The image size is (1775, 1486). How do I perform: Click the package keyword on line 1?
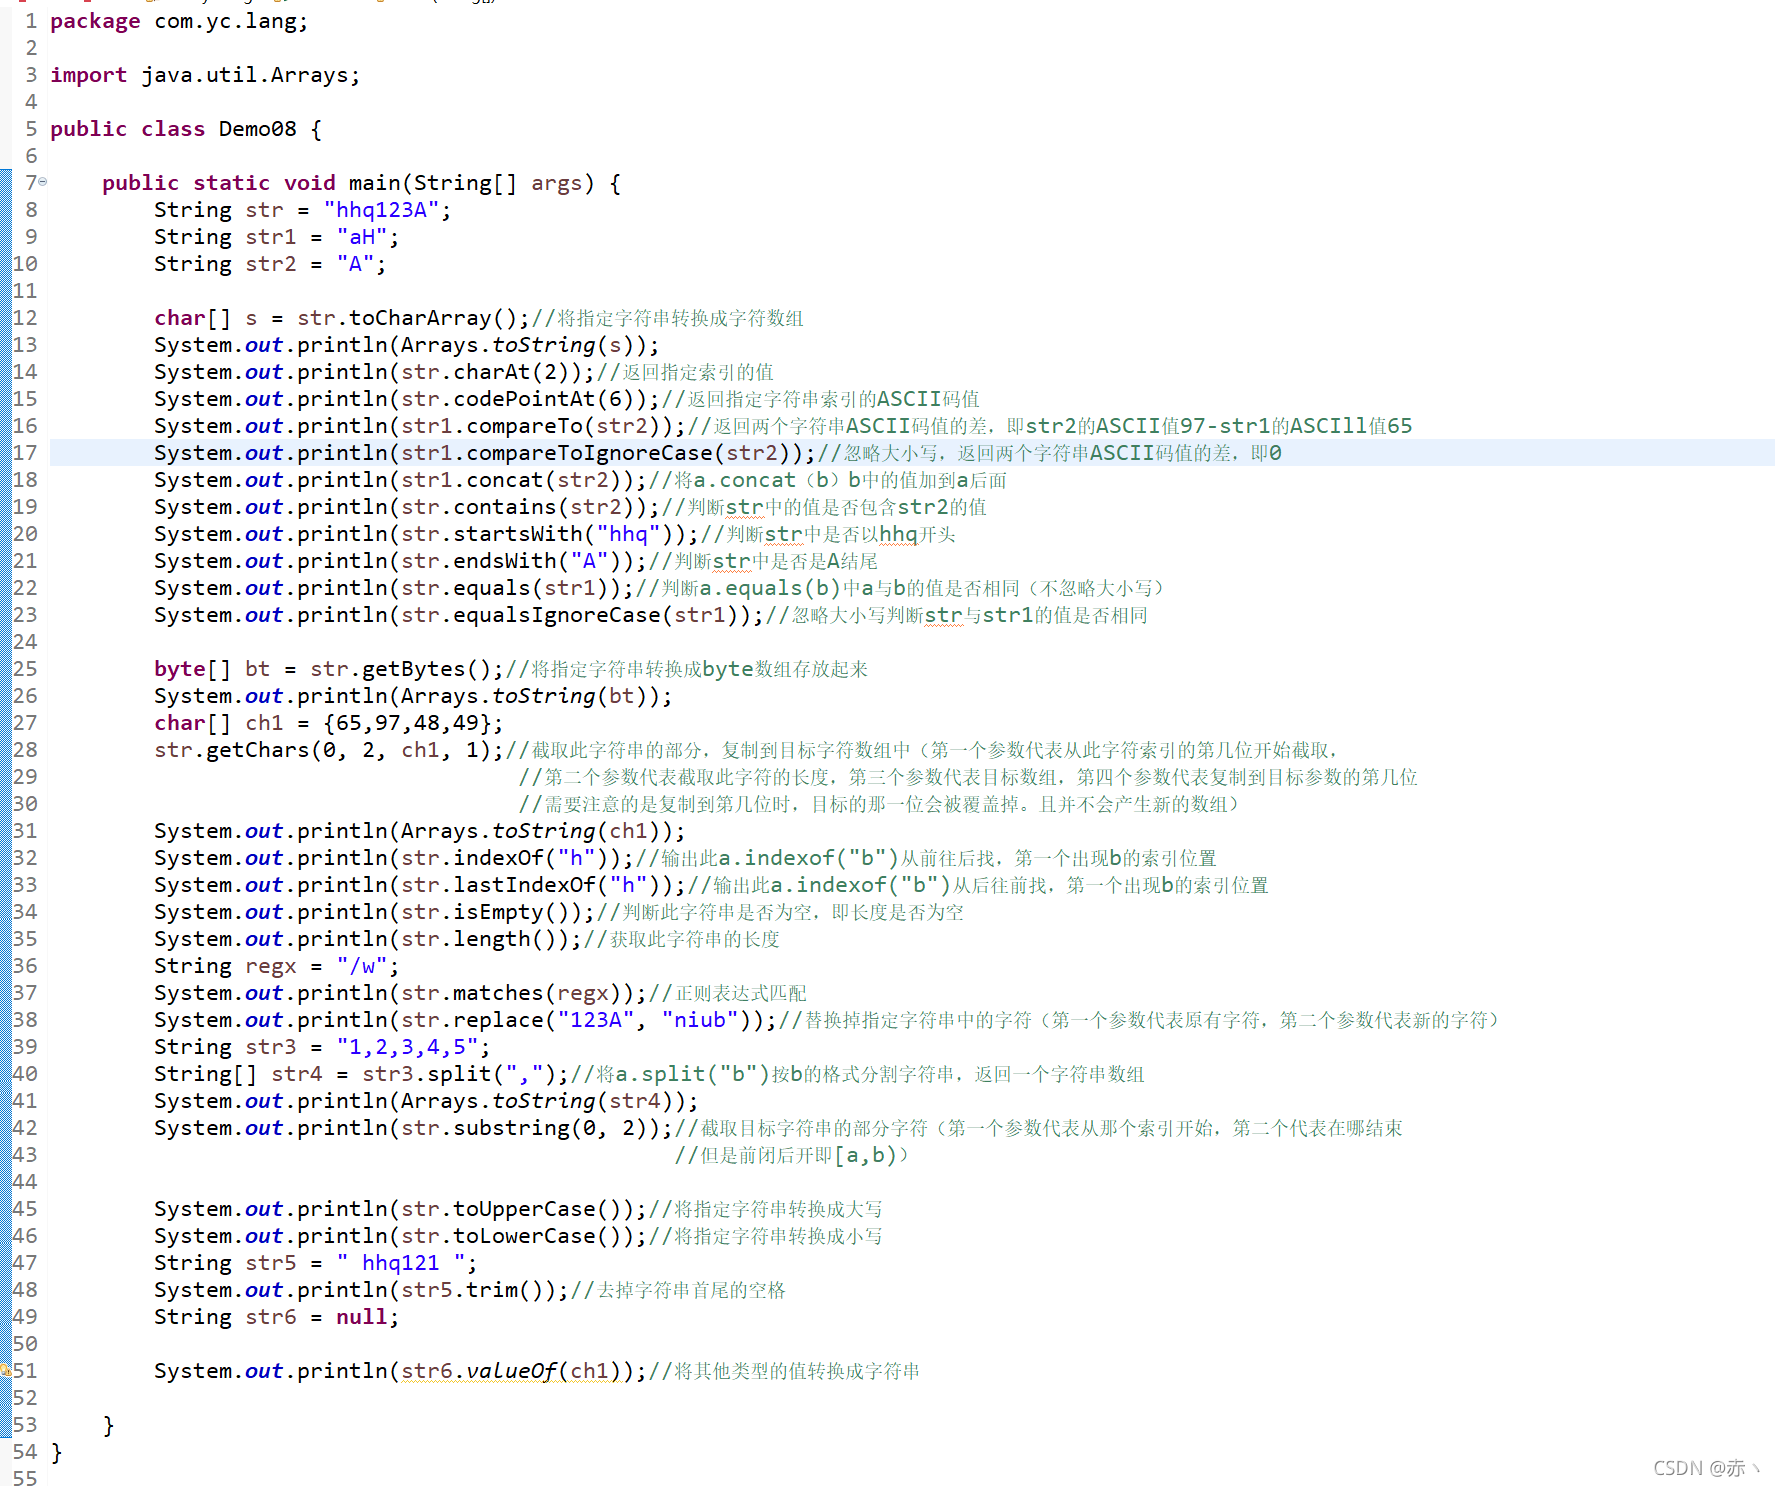click(95, 20)
